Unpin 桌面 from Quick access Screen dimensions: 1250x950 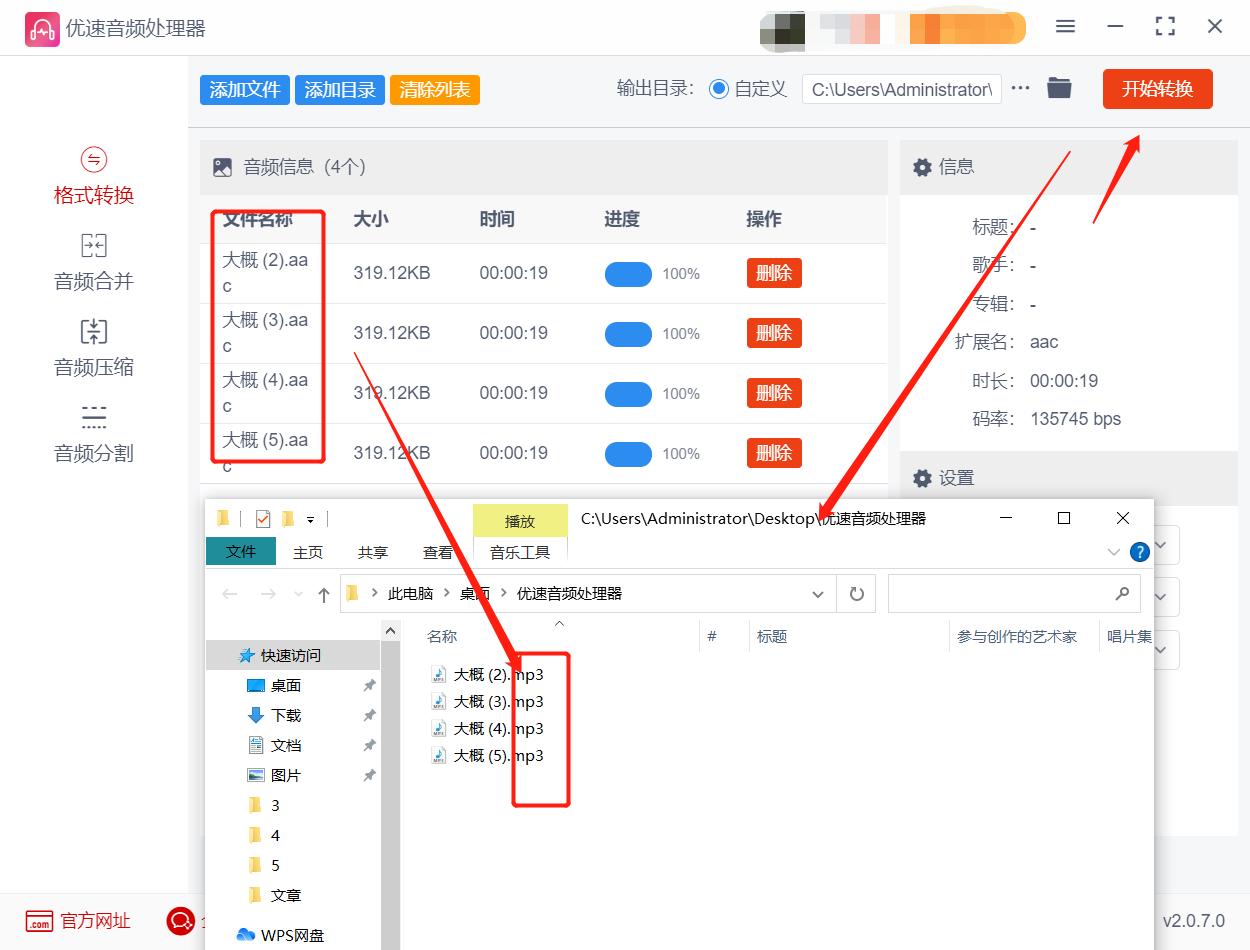(x=369, y=686)
